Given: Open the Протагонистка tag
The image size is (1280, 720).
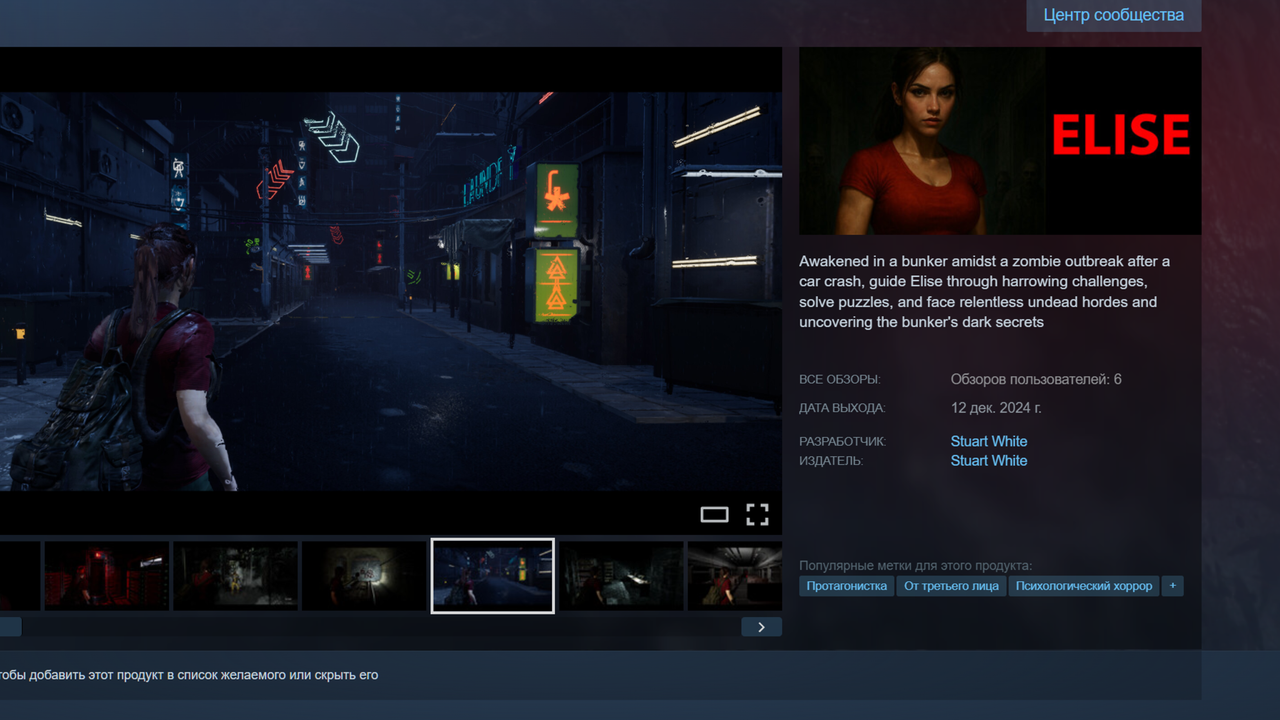Looking at the screenshot, I should point(847,586).
